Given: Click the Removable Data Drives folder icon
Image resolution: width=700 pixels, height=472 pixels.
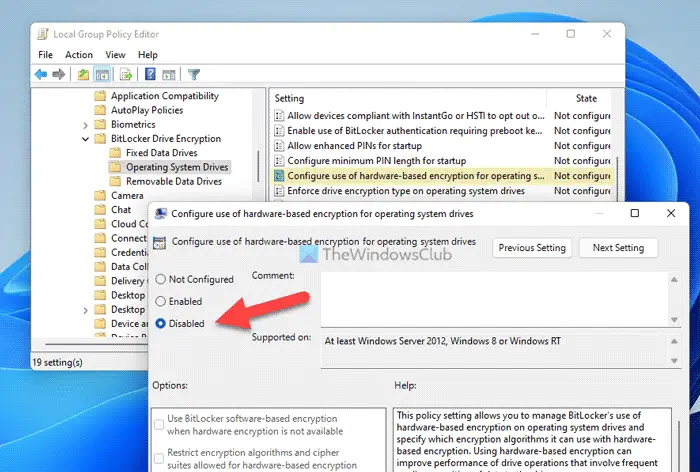Looking at the screenshot, I should tap(115, 181).
